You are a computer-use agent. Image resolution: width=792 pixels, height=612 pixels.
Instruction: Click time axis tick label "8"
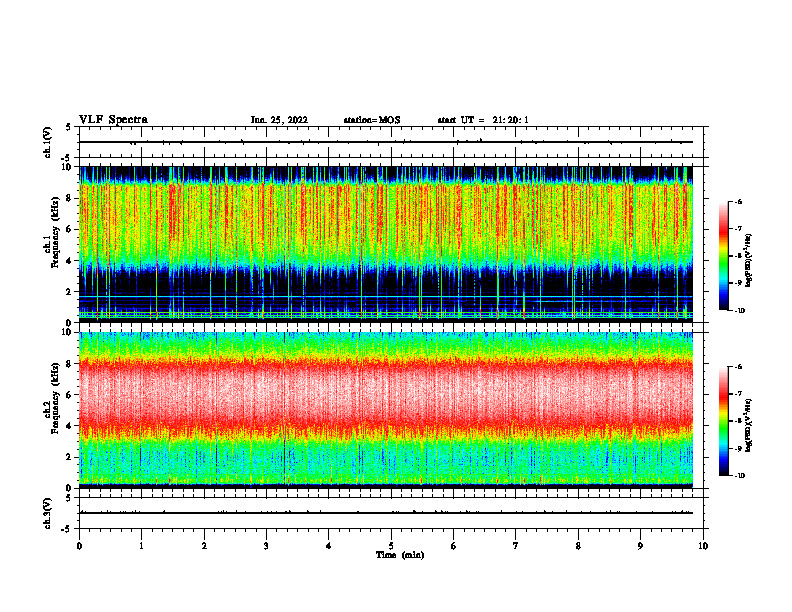[x=578, y=546]
